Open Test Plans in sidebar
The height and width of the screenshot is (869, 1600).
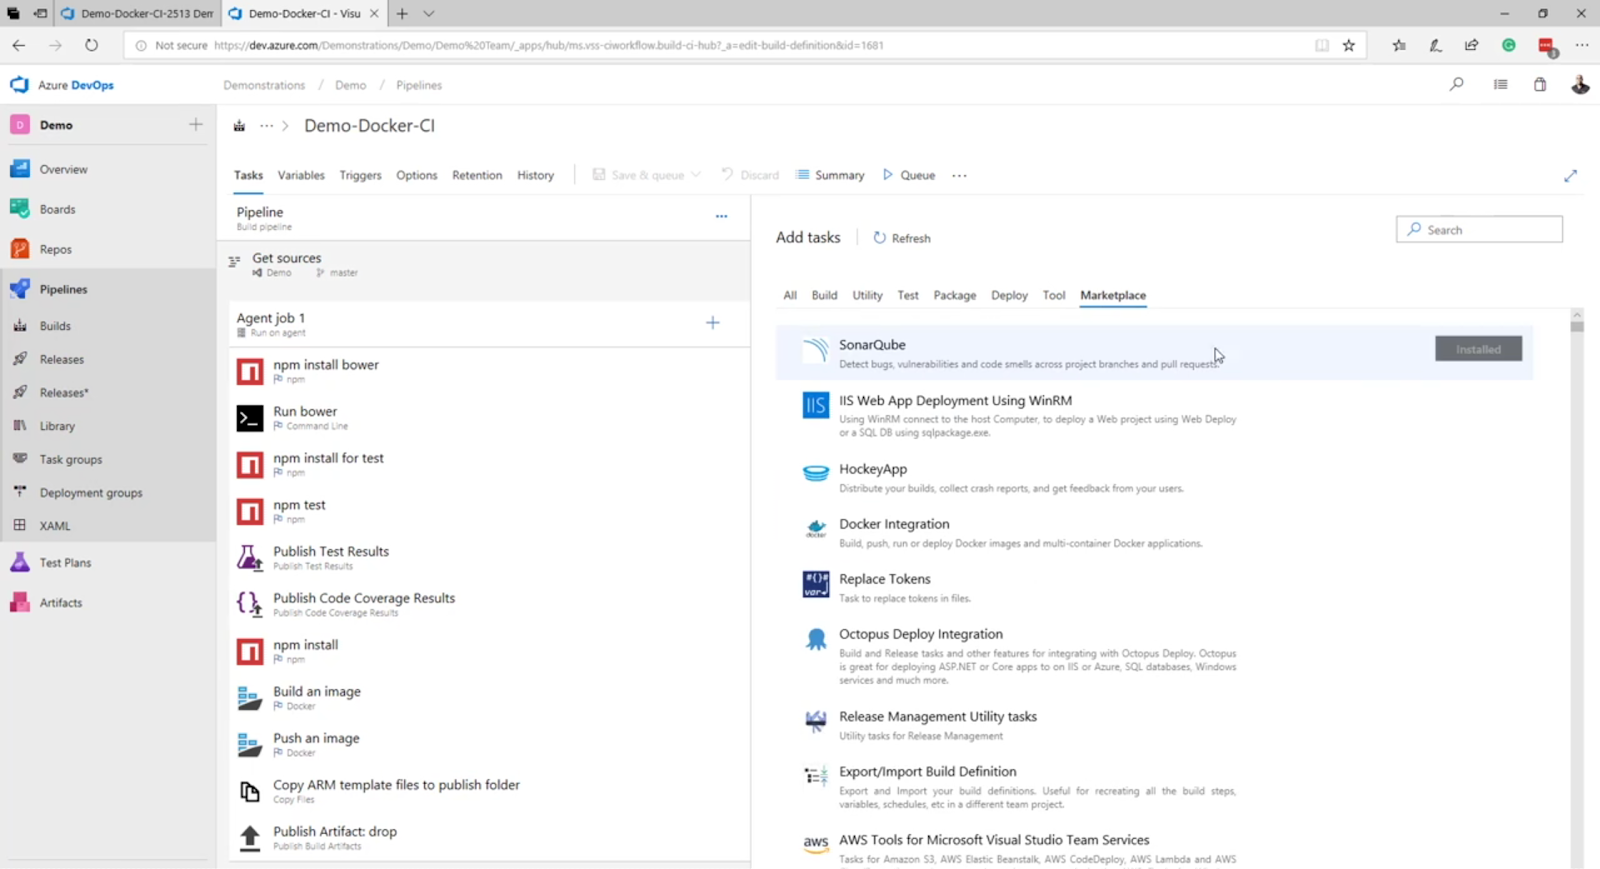coord(65,563)
